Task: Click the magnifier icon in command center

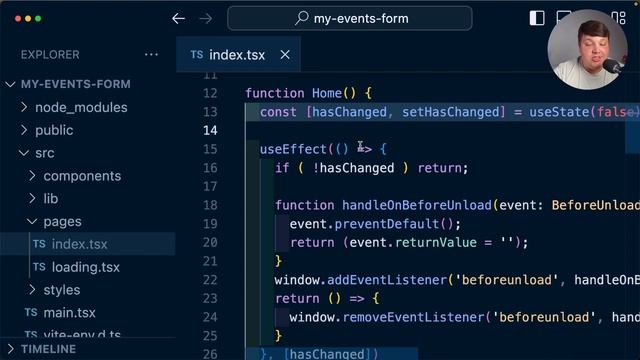Action: (302, 18)
